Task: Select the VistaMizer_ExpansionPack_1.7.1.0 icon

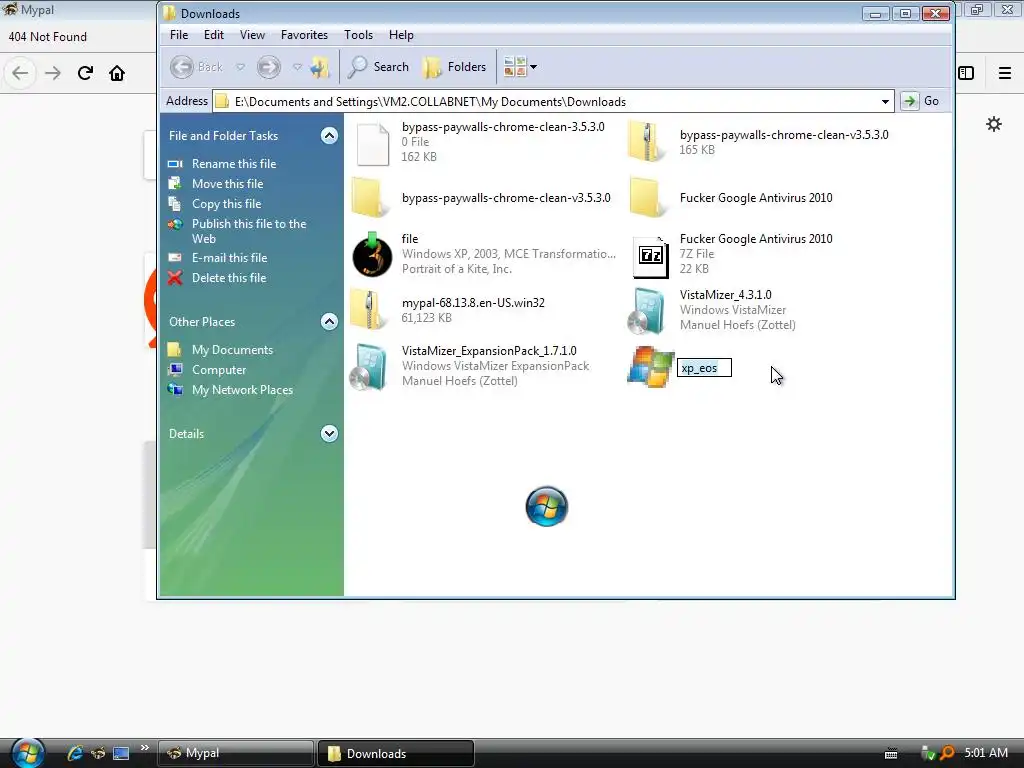Action: (x=368, y=366)
